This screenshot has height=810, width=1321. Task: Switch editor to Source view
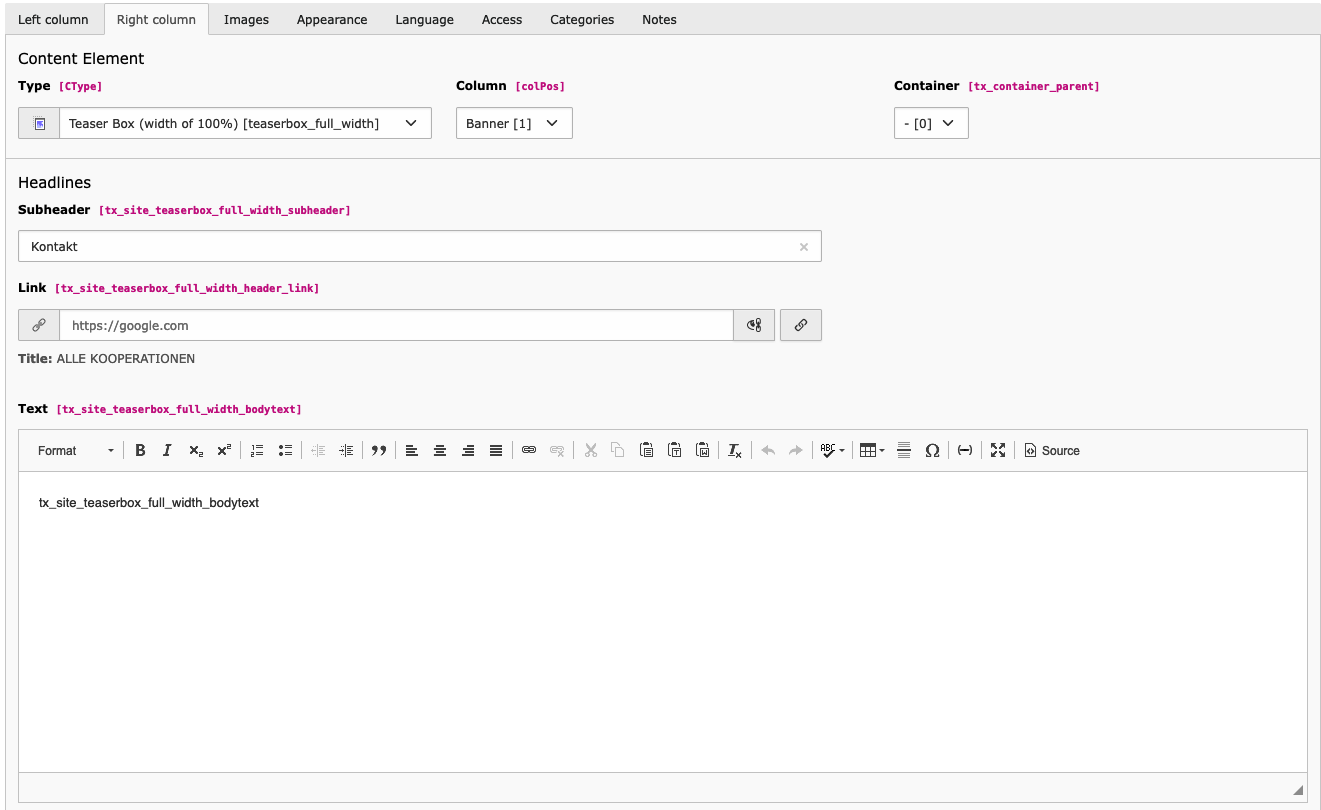click(1052, 451)
